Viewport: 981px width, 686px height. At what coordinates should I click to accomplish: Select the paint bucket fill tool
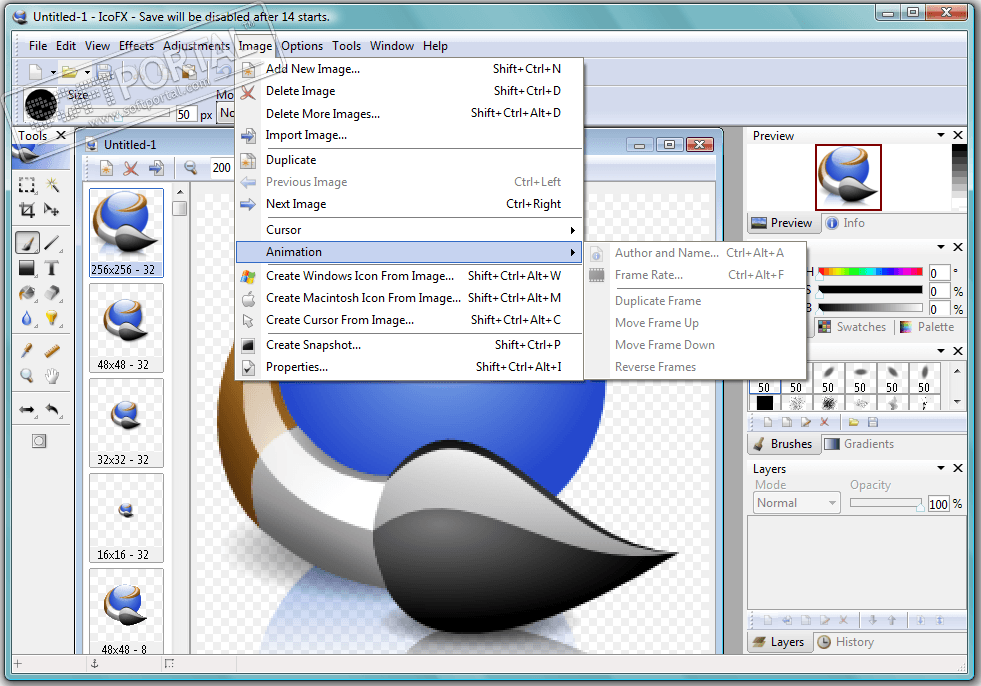tap(27, 293)
